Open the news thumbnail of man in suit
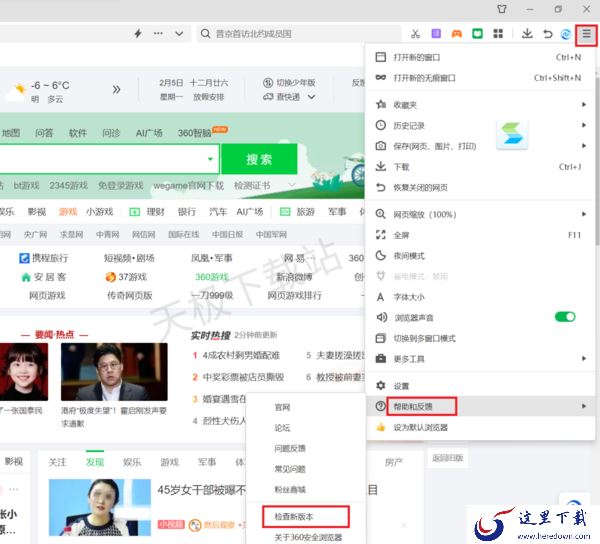Image resolution: width=600 pixels, height=544 pixels. coord(114,371)
